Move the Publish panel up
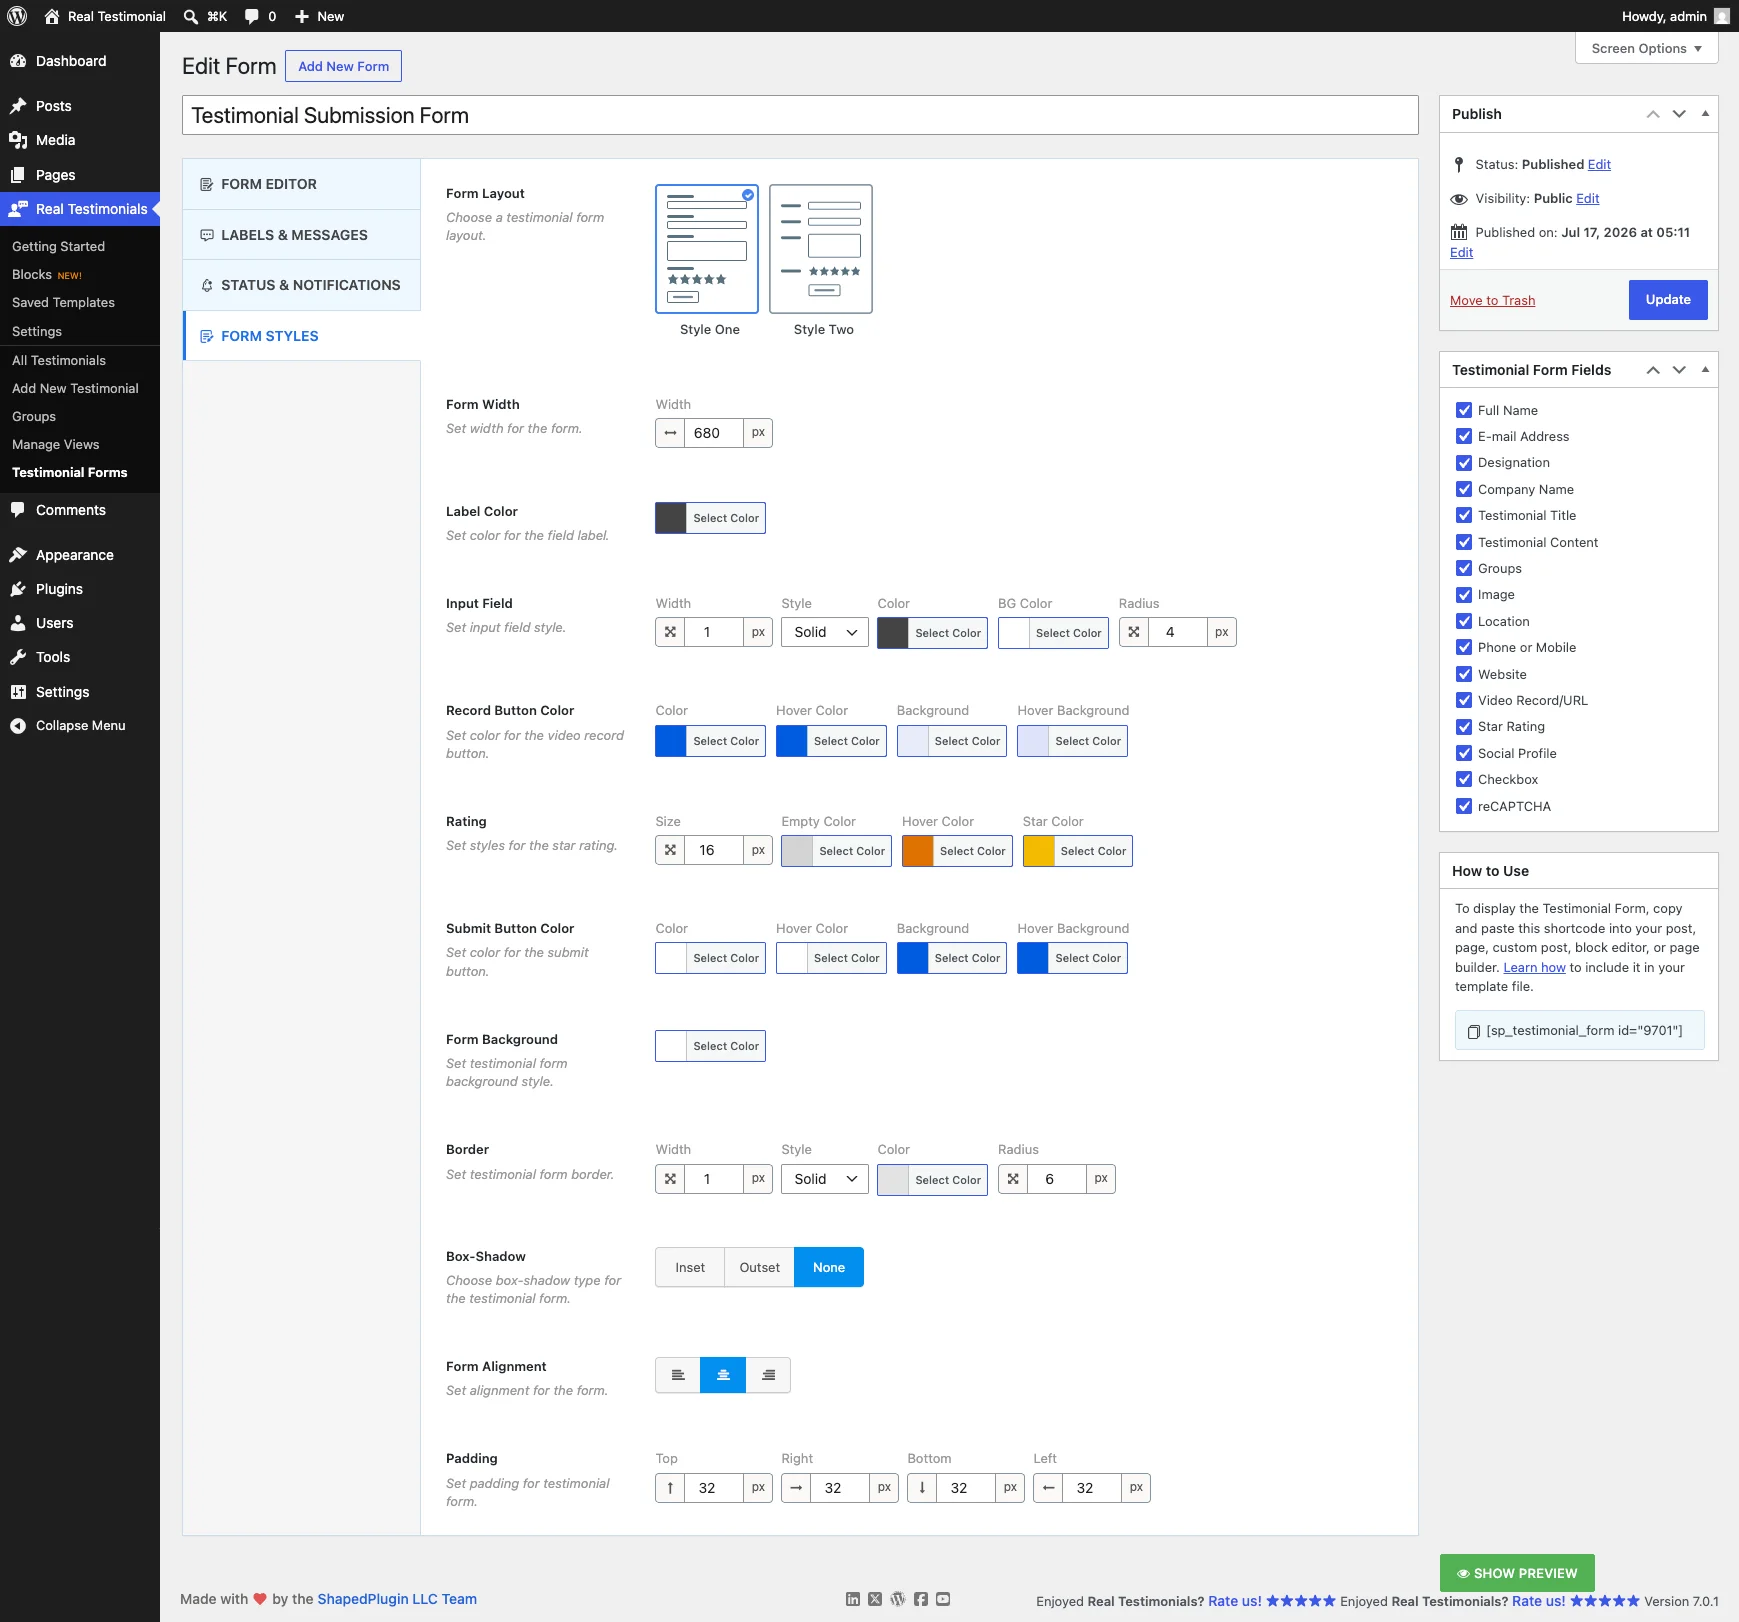The height and width of the screenshot is (1622, 1739). point(1653,114)
